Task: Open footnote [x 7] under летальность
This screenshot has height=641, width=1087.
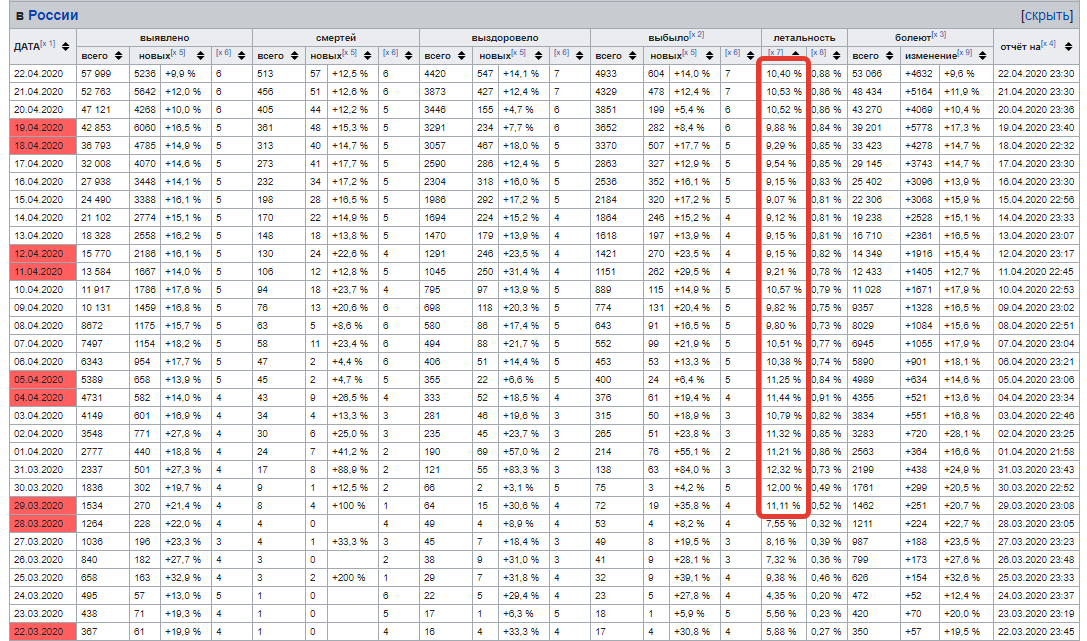Action: (775, 53)
